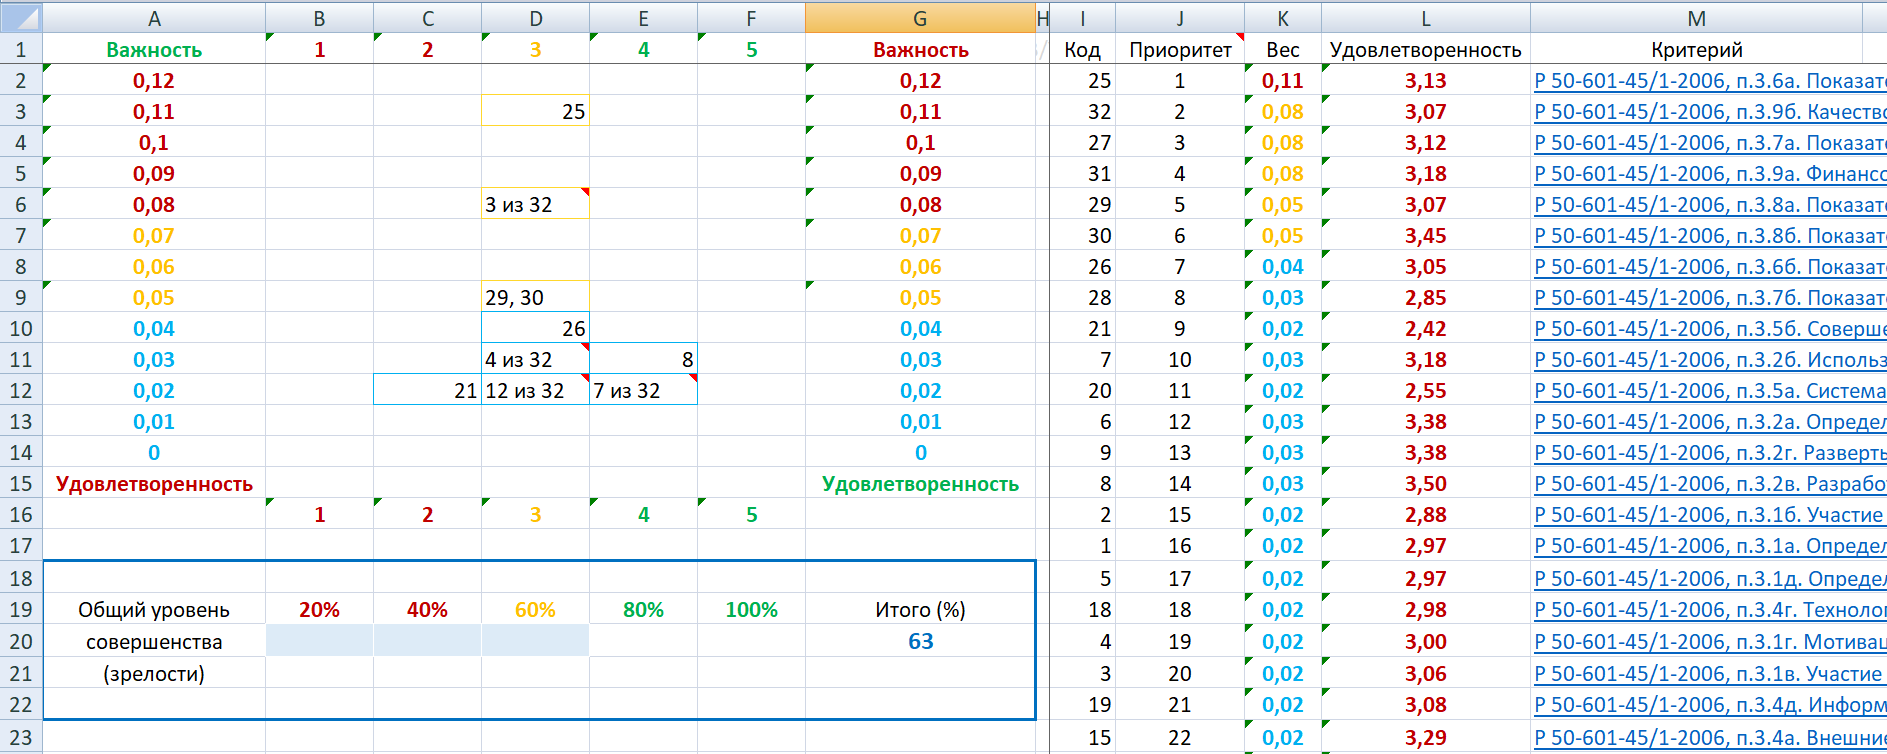Click the Select All corner triangle
The image size is (1887, 754).
[21, 17]
